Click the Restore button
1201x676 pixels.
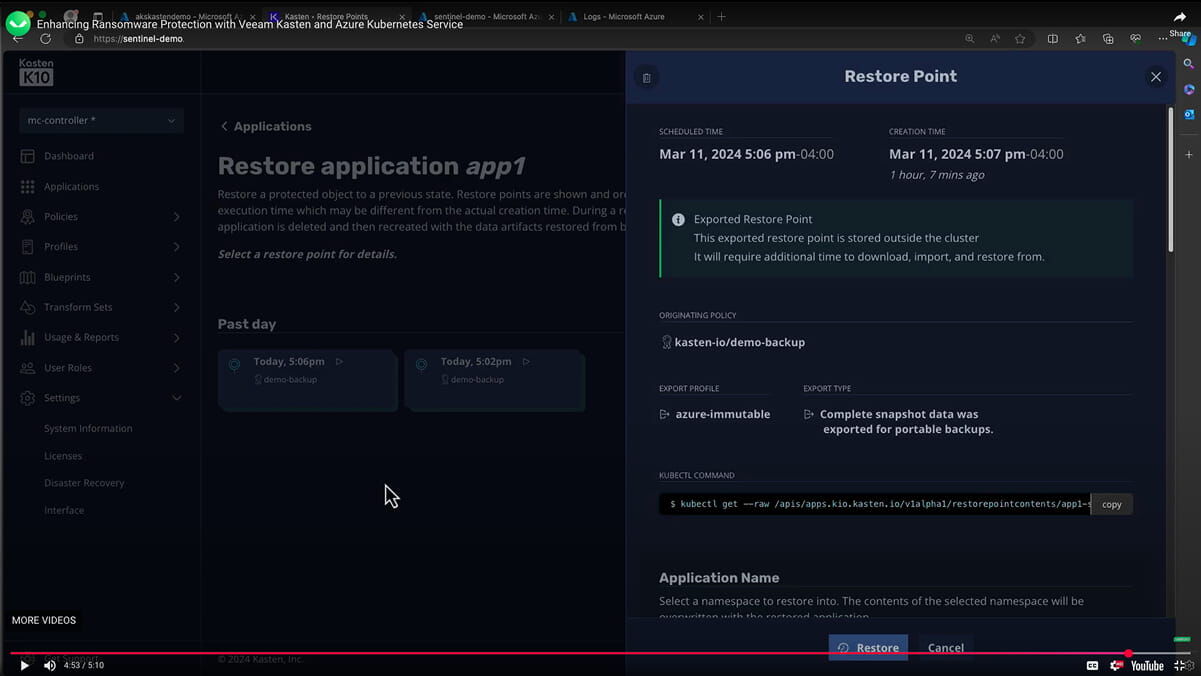(x=868, y=648)
